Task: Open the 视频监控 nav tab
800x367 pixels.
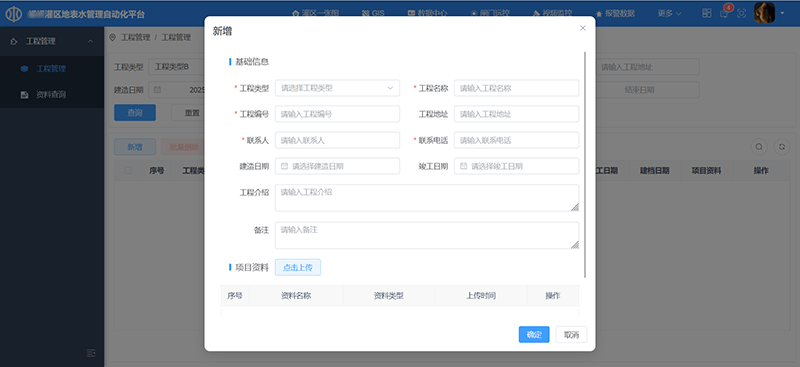Action: tap(552, 14)
